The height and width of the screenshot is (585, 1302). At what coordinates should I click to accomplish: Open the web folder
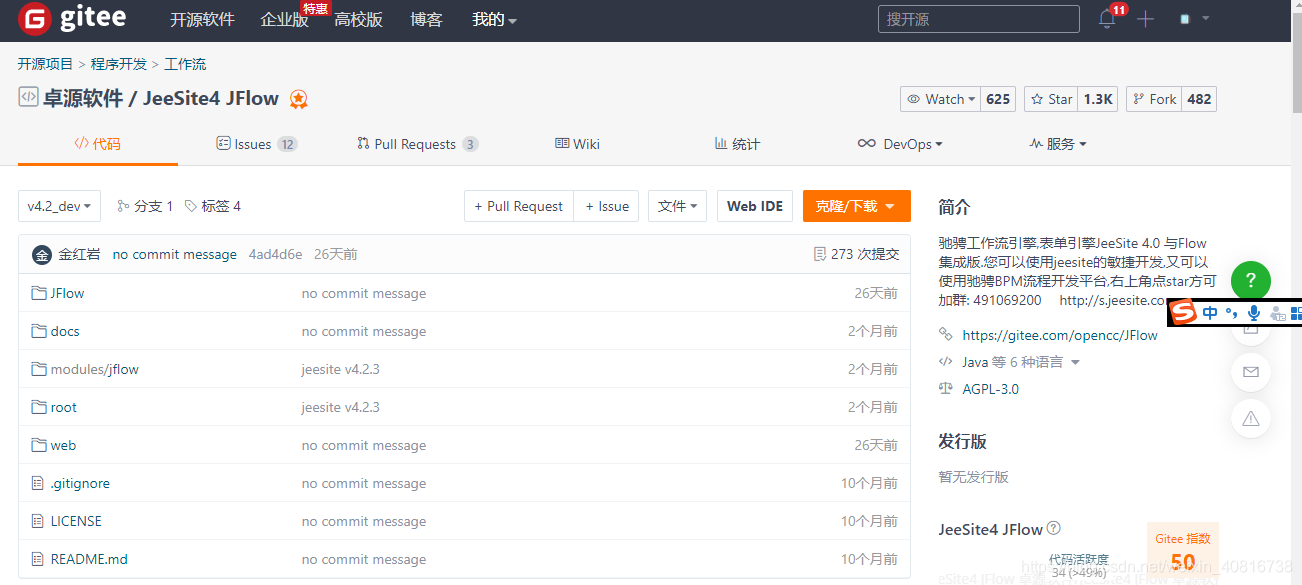click(63, 445)
